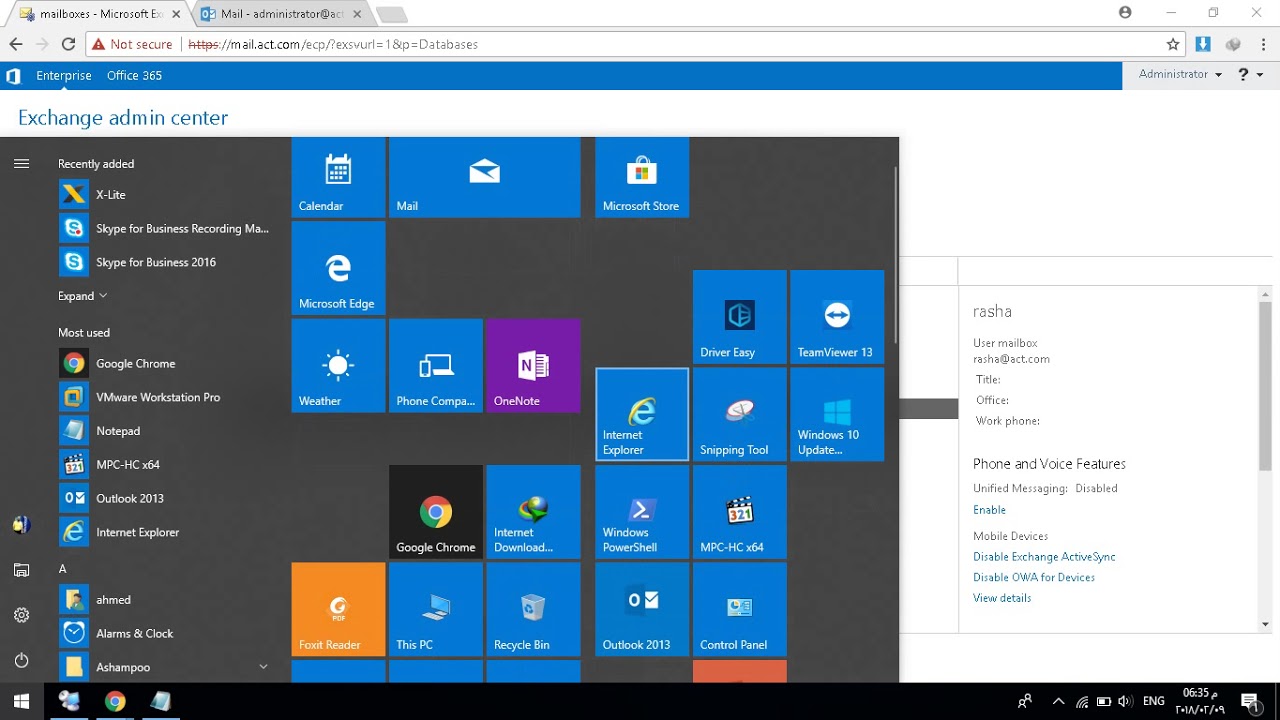
Task: Open the ahmed entry in app list
Action: click(x=165, y=600)
